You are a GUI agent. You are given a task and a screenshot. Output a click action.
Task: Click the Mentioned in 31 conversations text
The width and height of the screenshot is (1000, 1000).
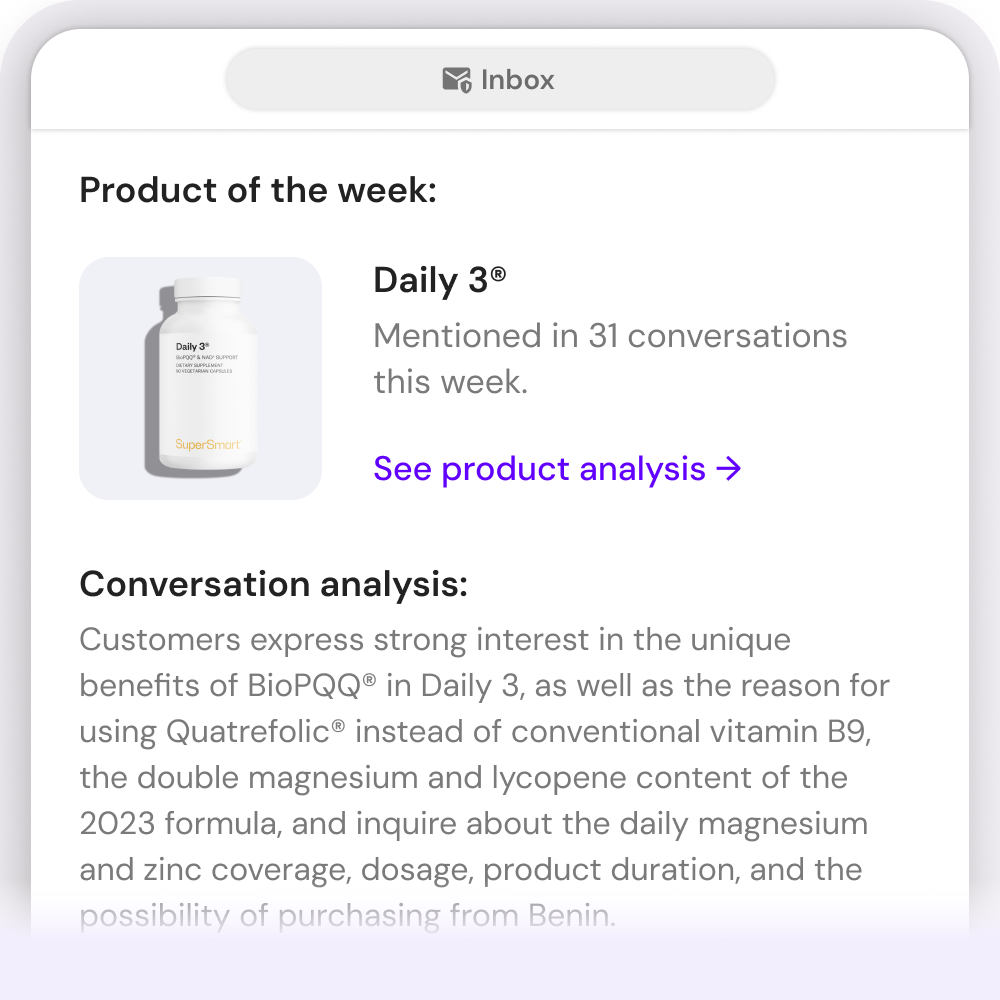(610, 336)
